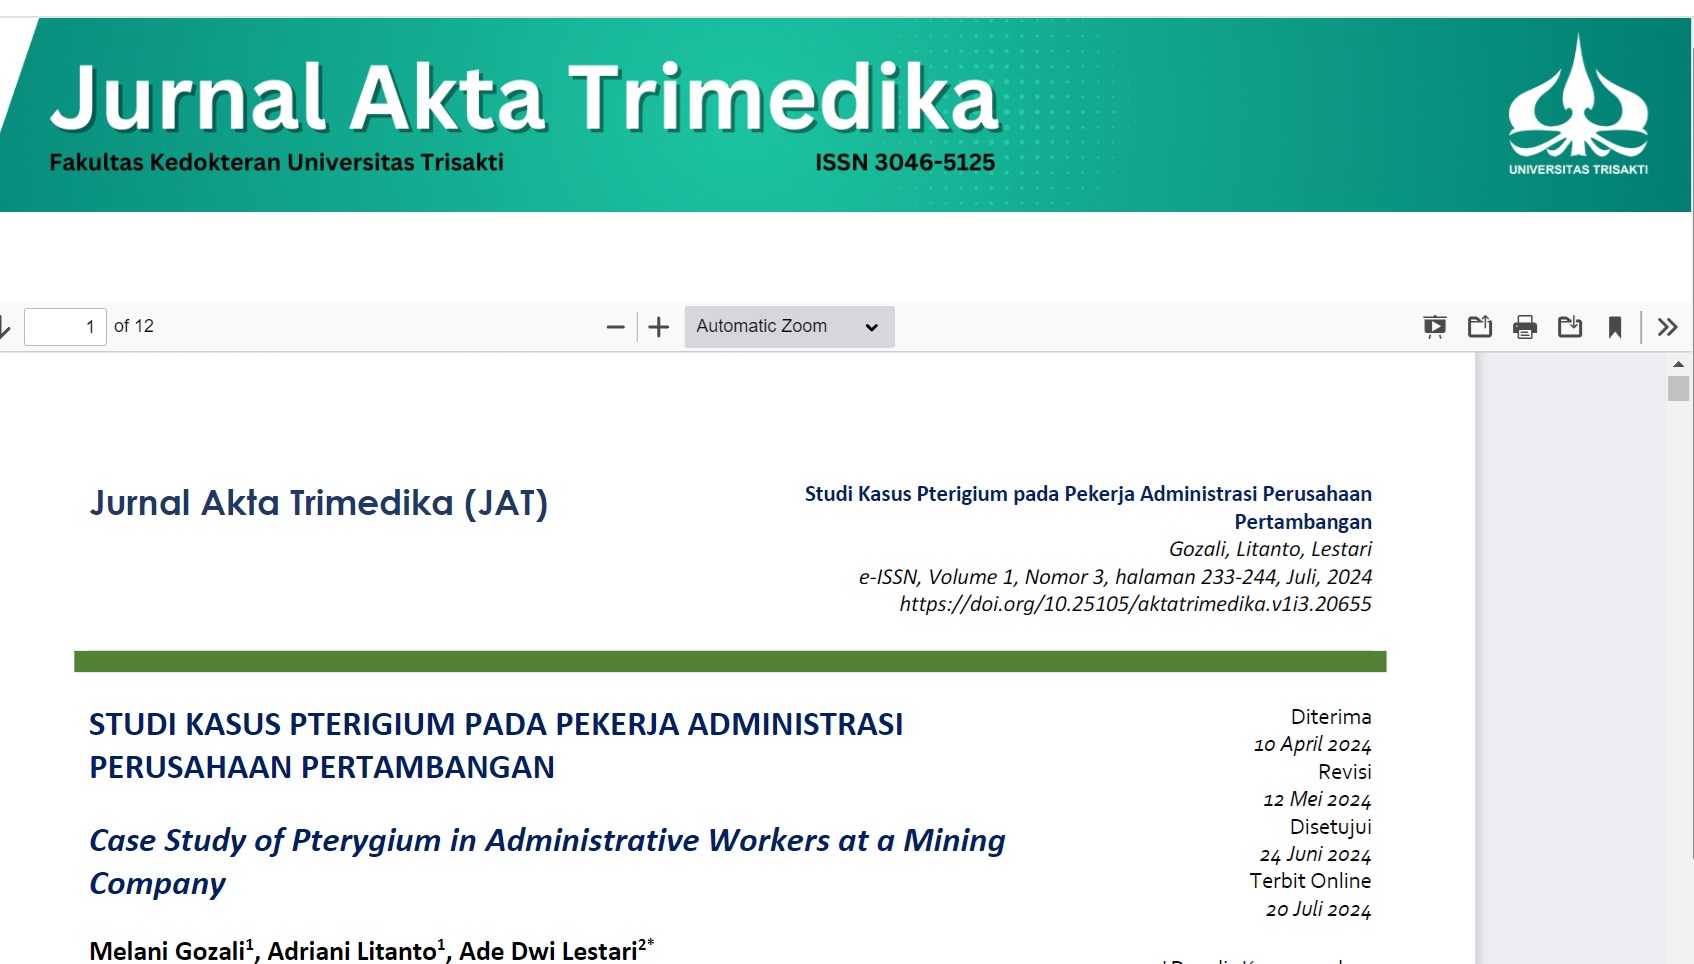
Task: Click the 'Diterima' label
Action: (1331, 717)
